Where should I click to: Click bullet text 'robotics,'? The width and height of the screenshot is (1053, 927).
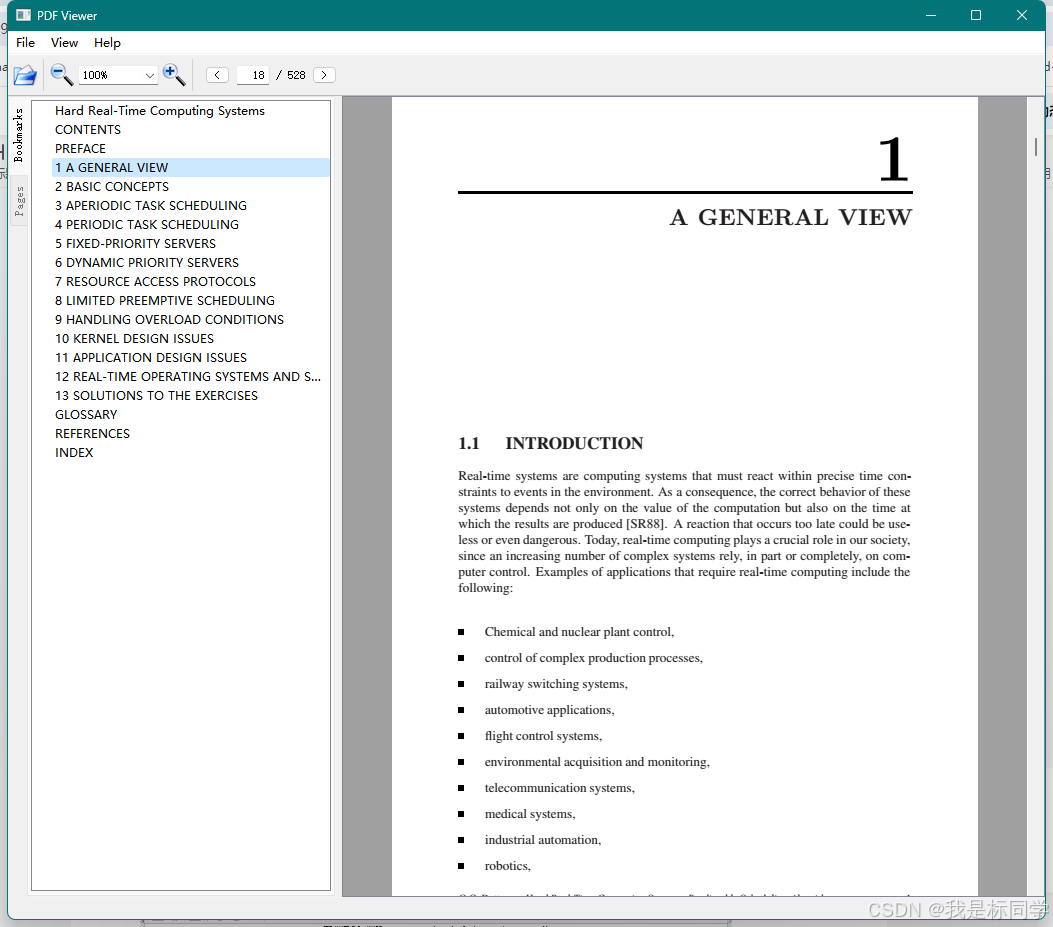508,866
